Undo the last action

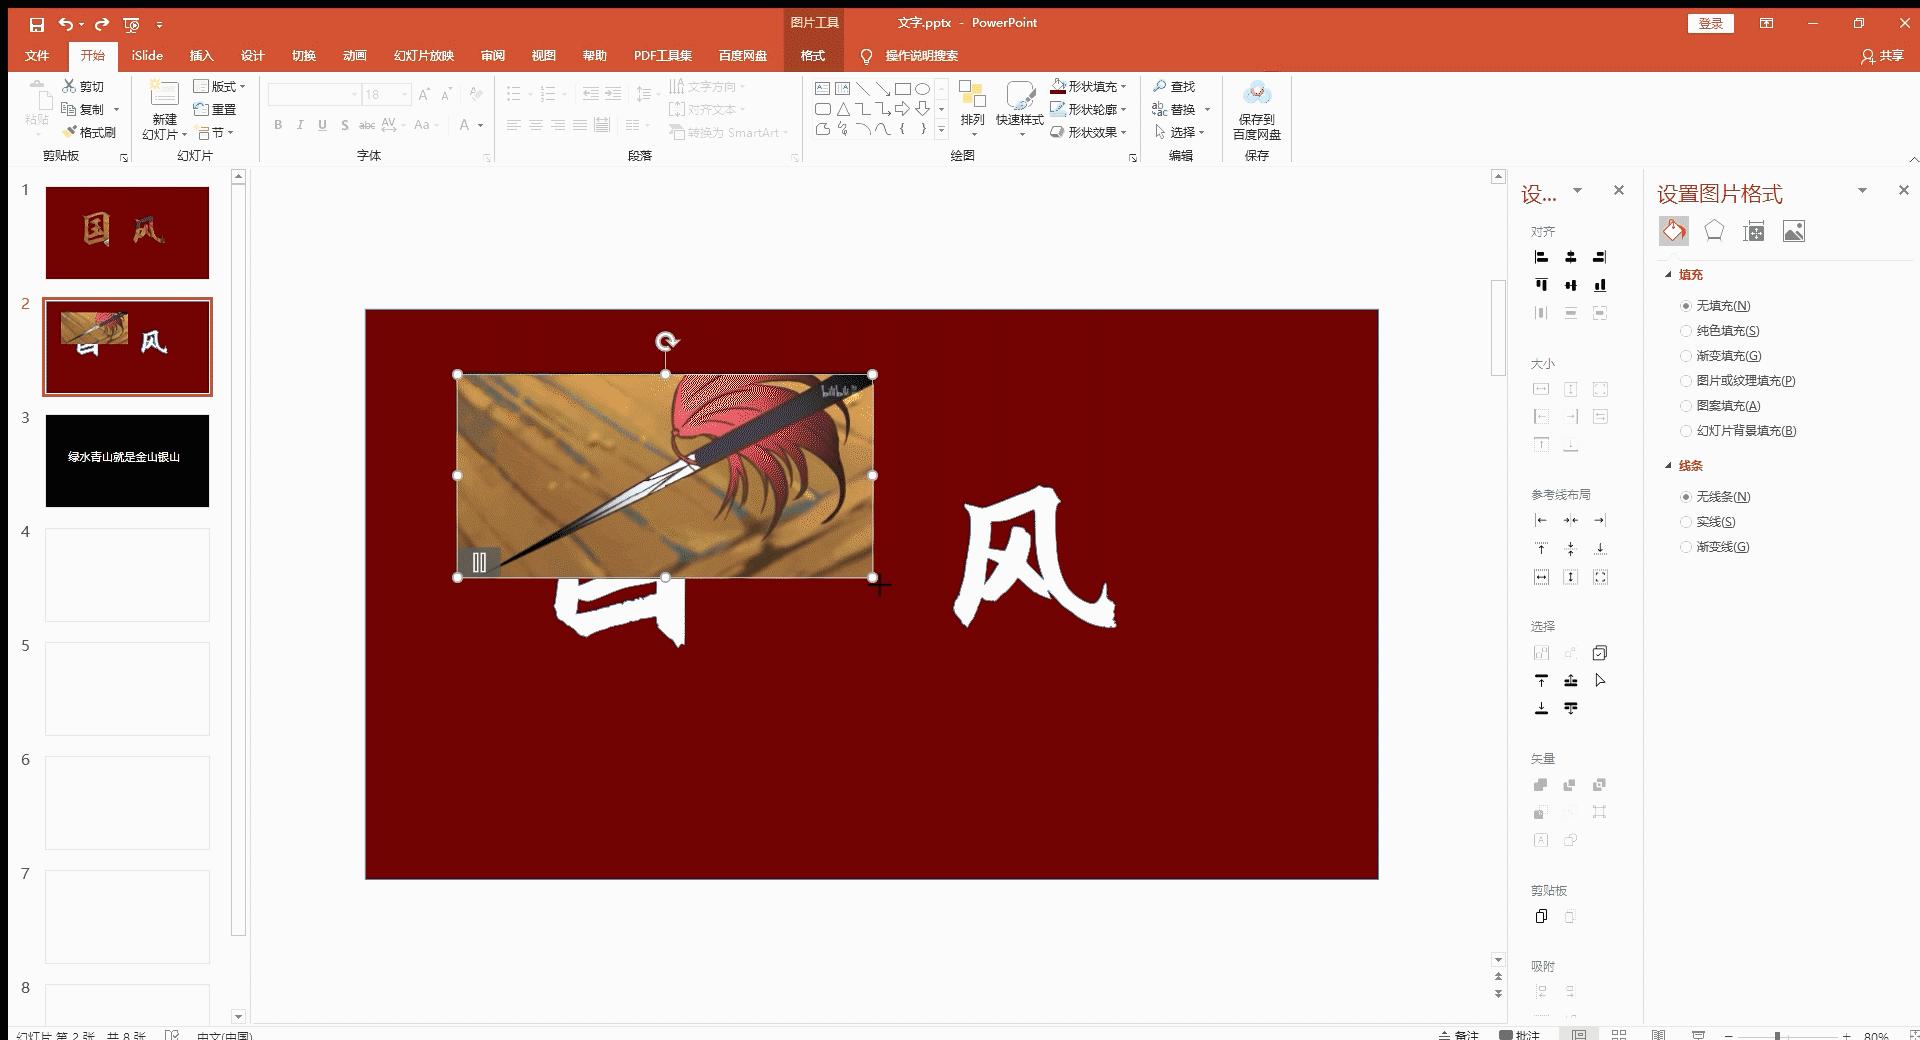coord(65,24)
